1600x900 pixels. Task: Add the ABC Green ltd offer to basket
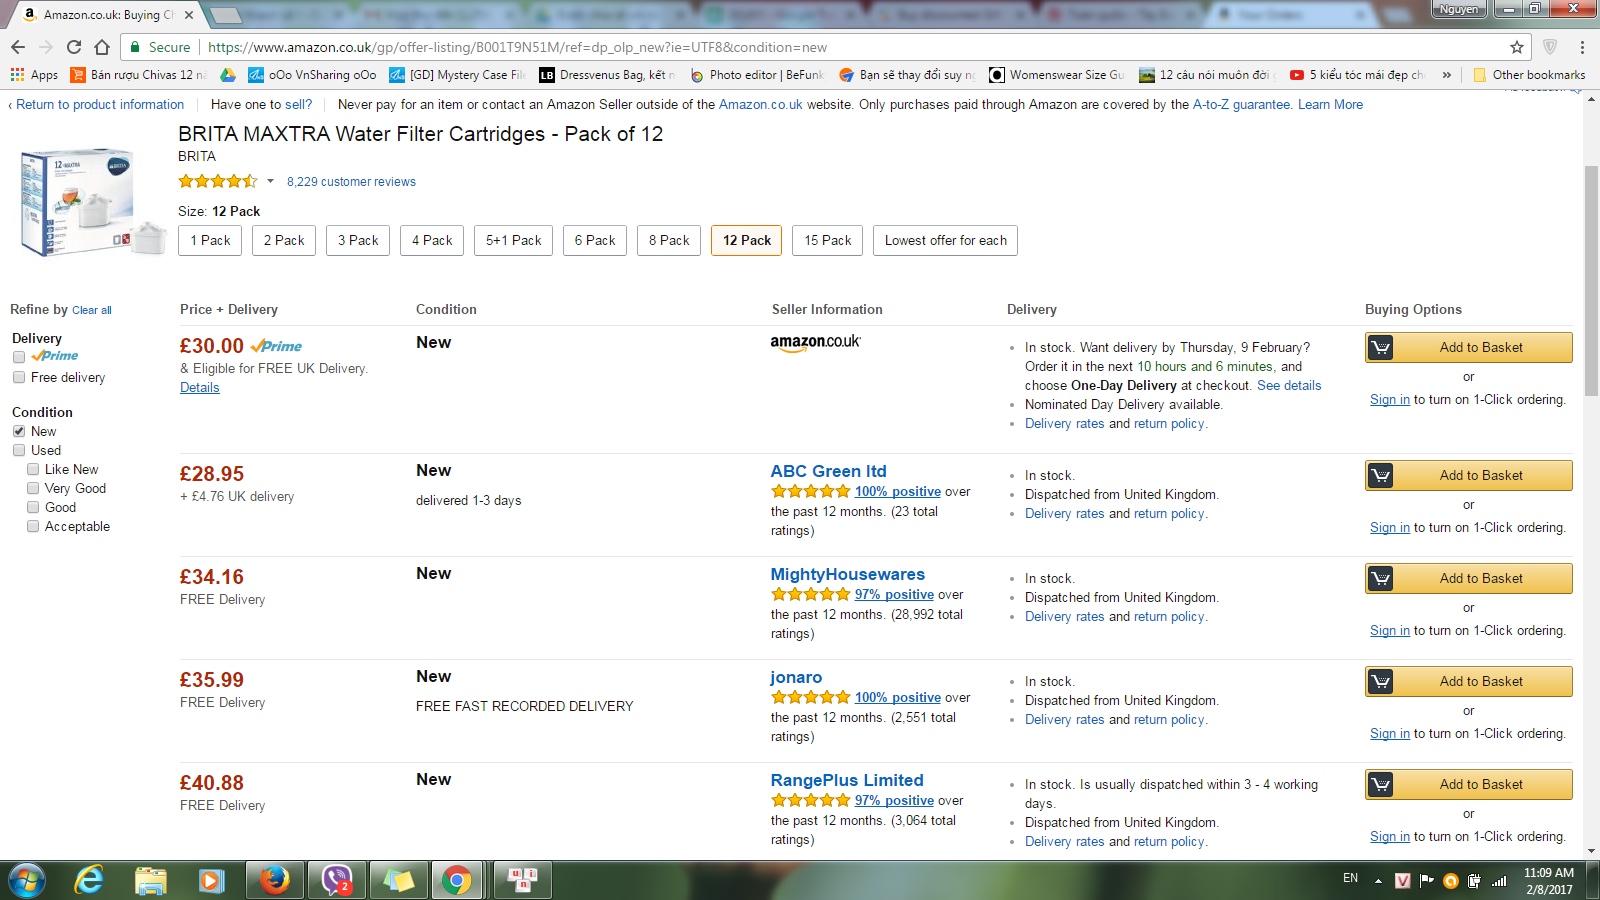pos(1468,476)
